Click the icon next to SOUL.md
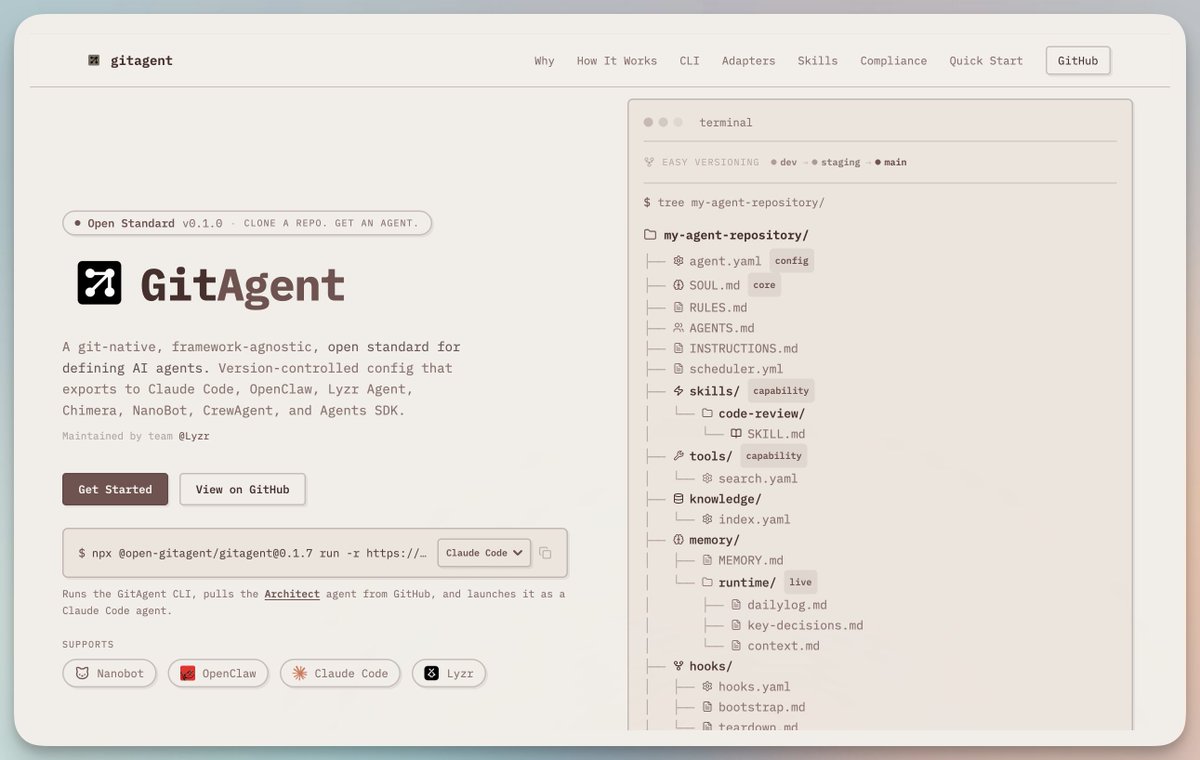The width and height of the screenshot is (1200, 760). 678,285
